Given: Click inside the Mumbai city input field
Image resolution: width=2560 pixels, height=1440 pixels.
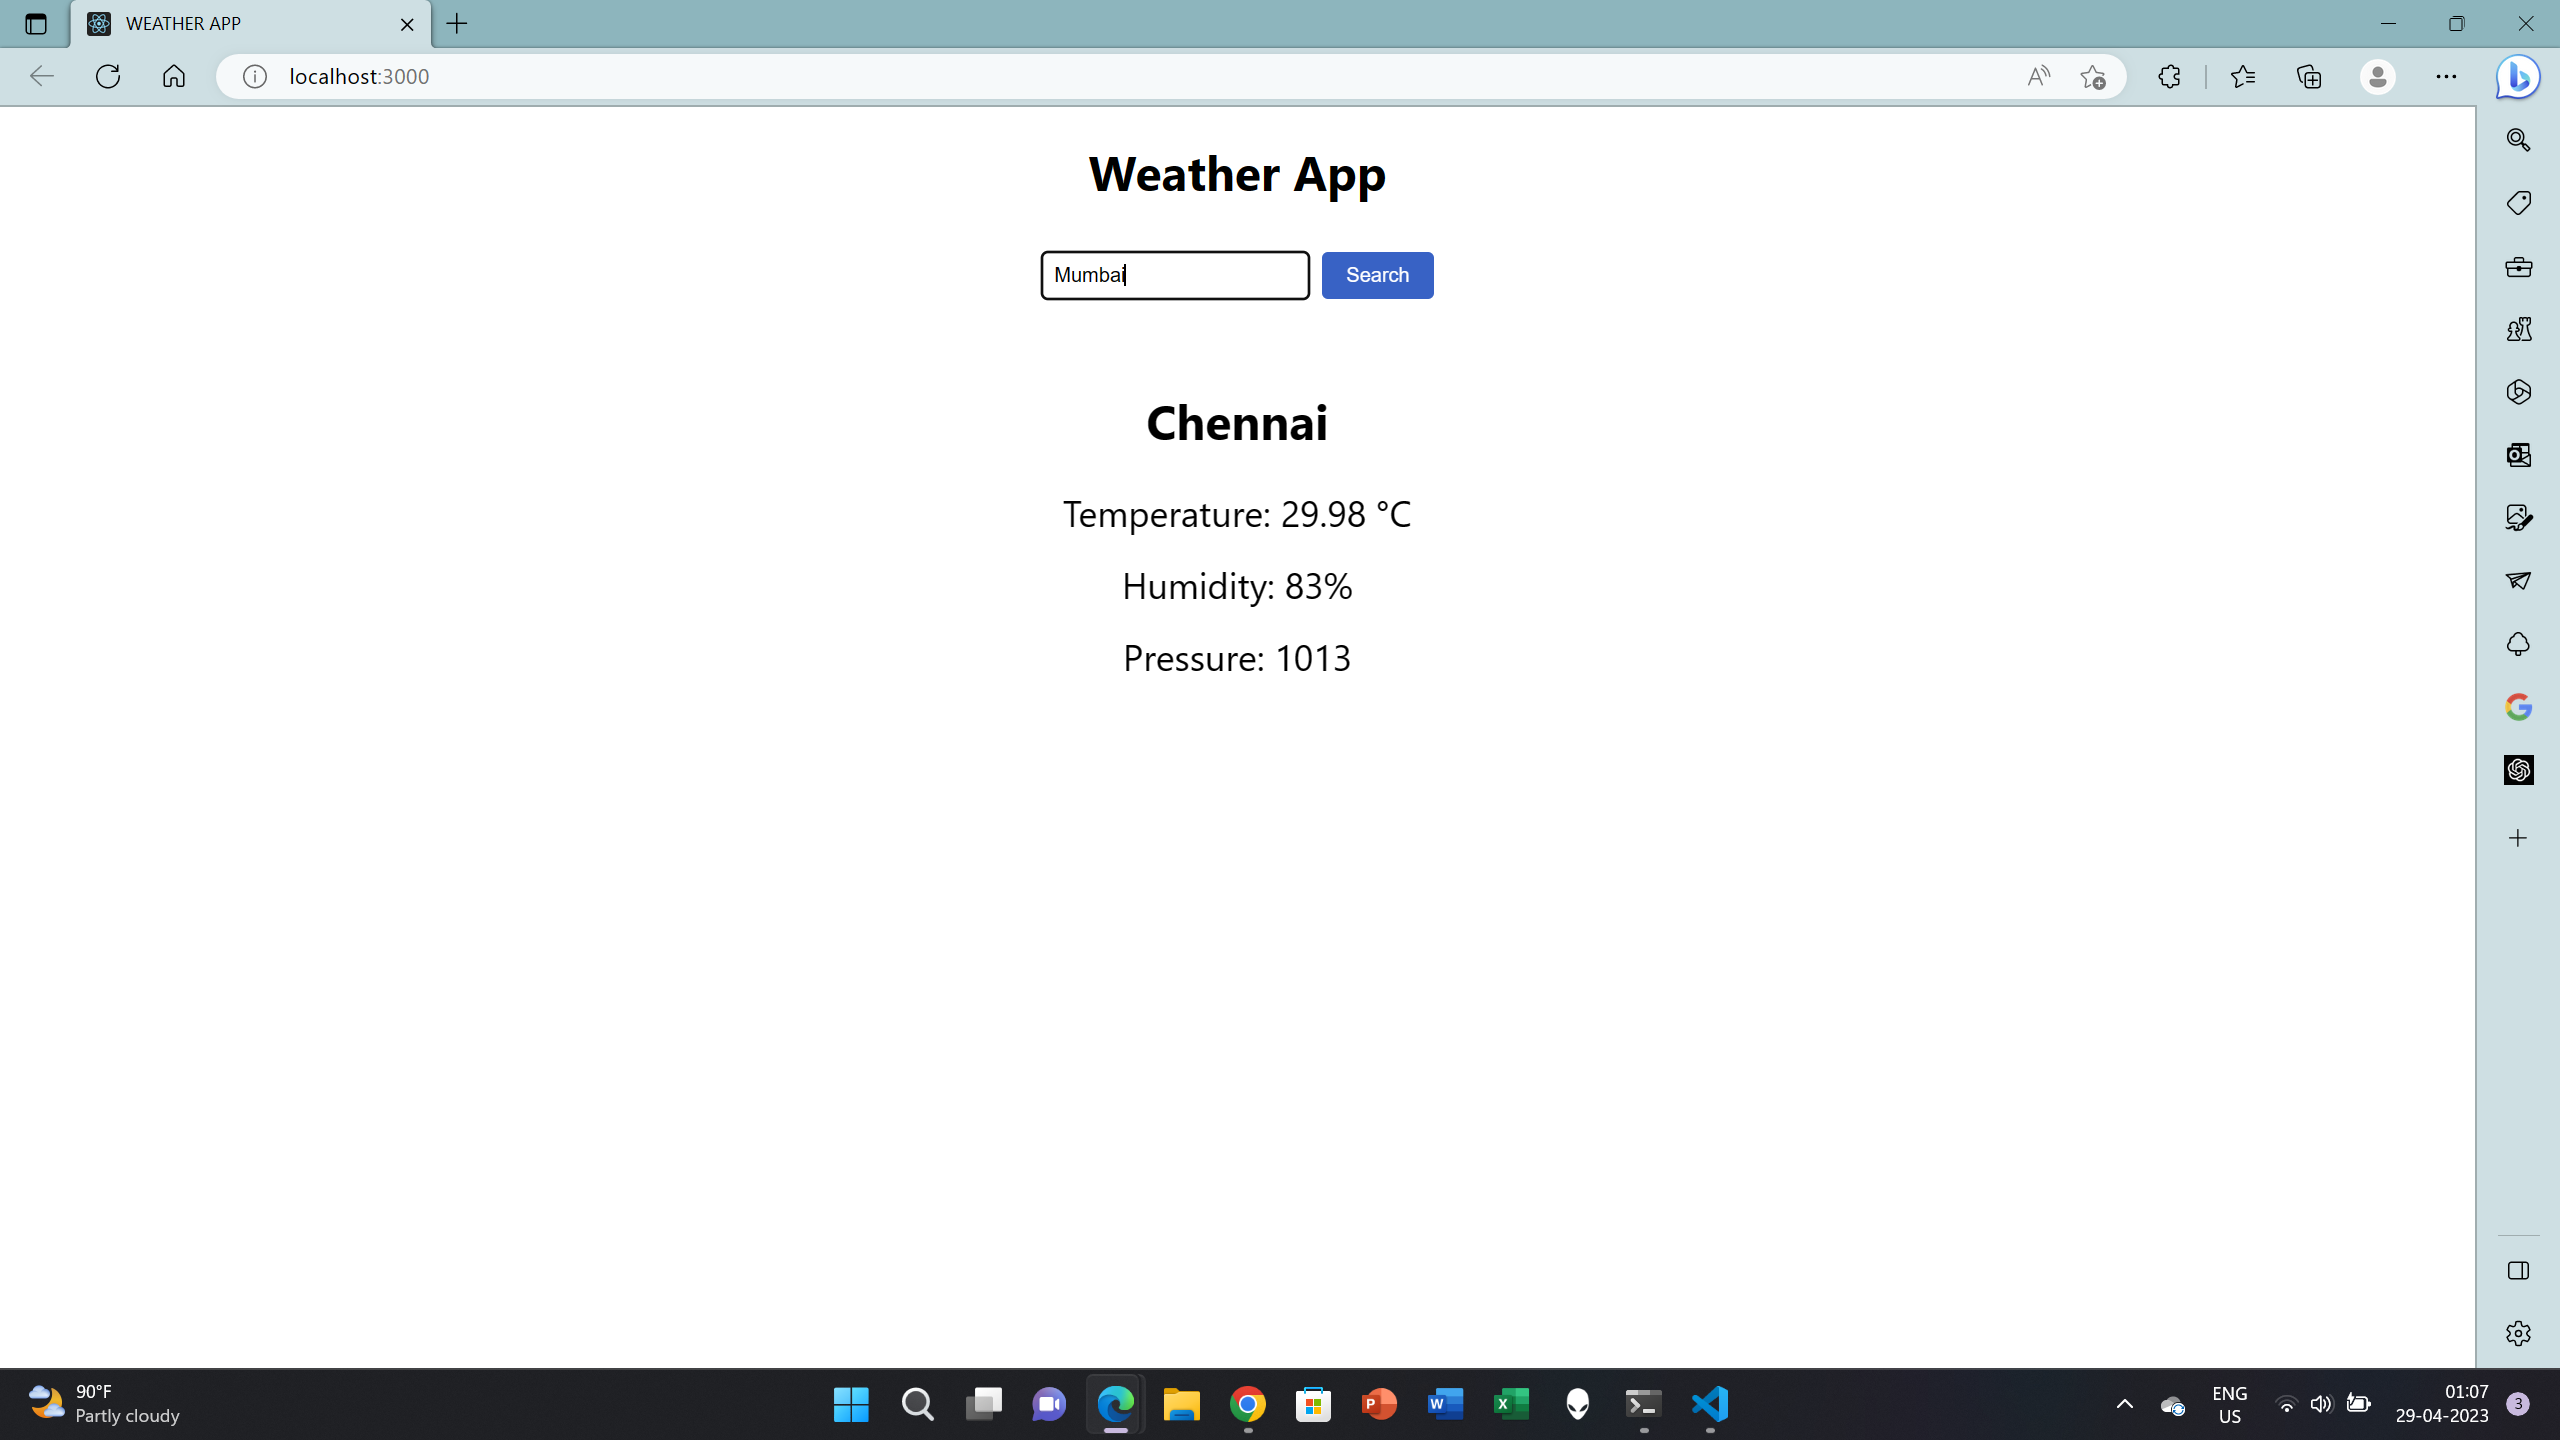Looking at the screenshot, I should tap(1174, 274).
